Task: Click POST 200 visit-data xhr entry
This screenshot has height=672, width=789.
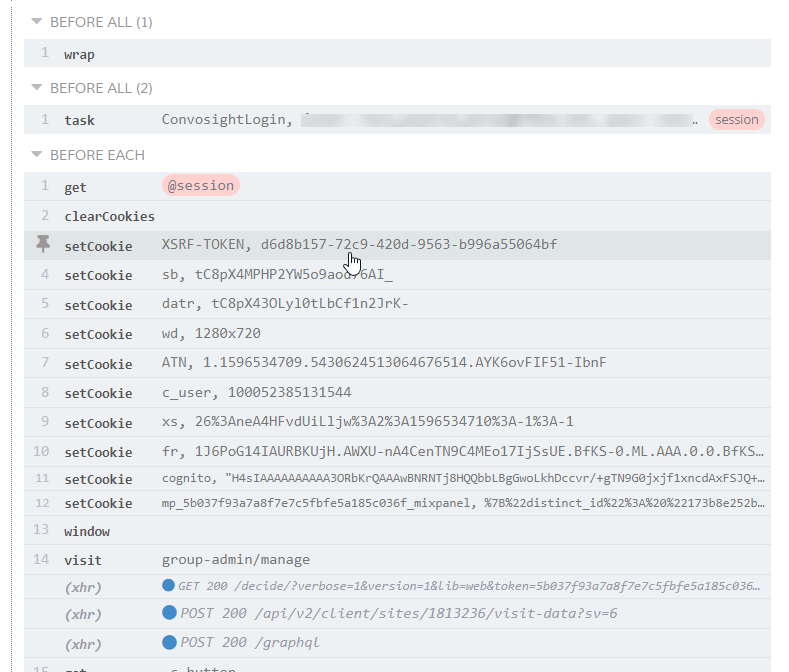Action: point(397,614)
